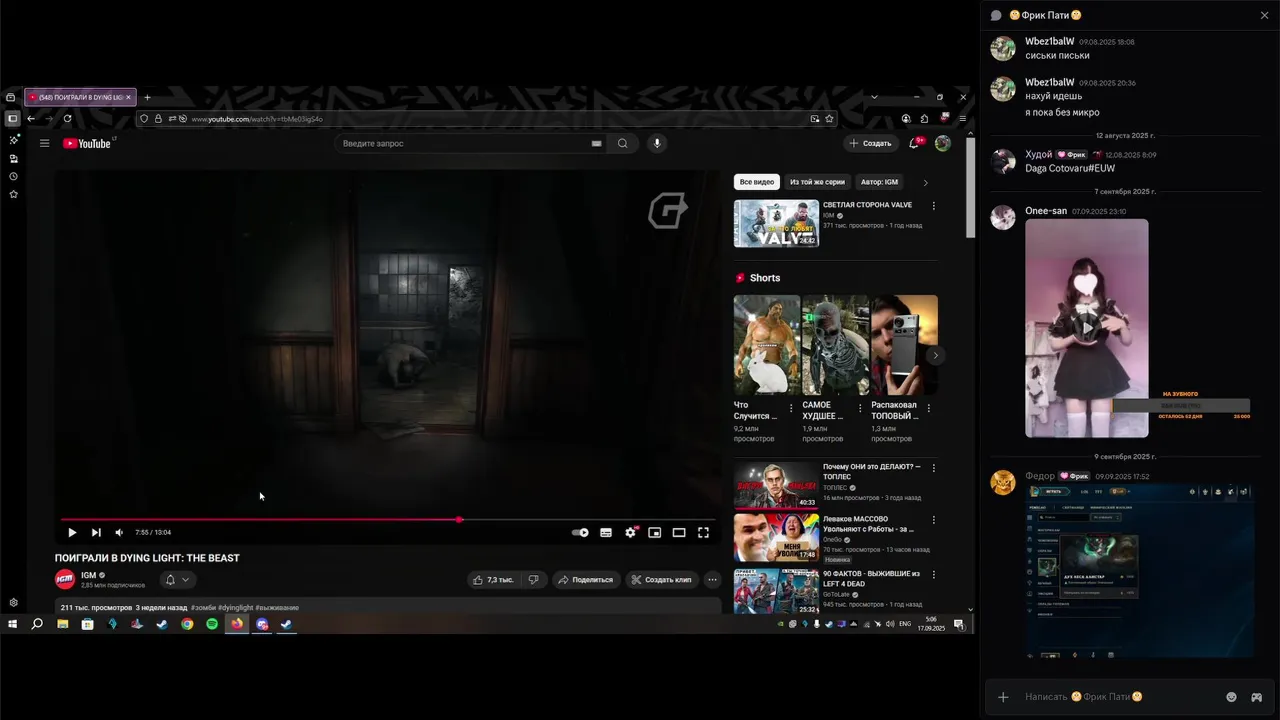Select the Автор: IGM chip

tap(879, 182)
